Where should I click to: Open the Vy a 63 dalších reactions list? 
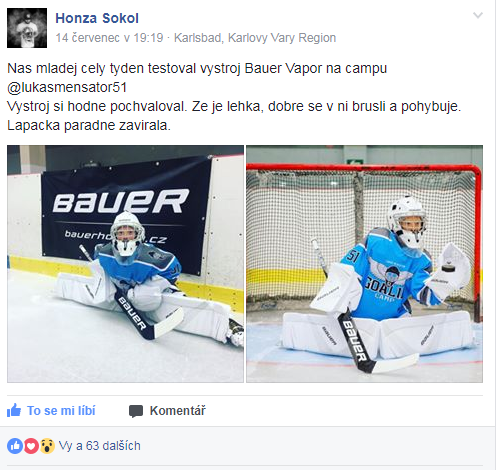100,446
